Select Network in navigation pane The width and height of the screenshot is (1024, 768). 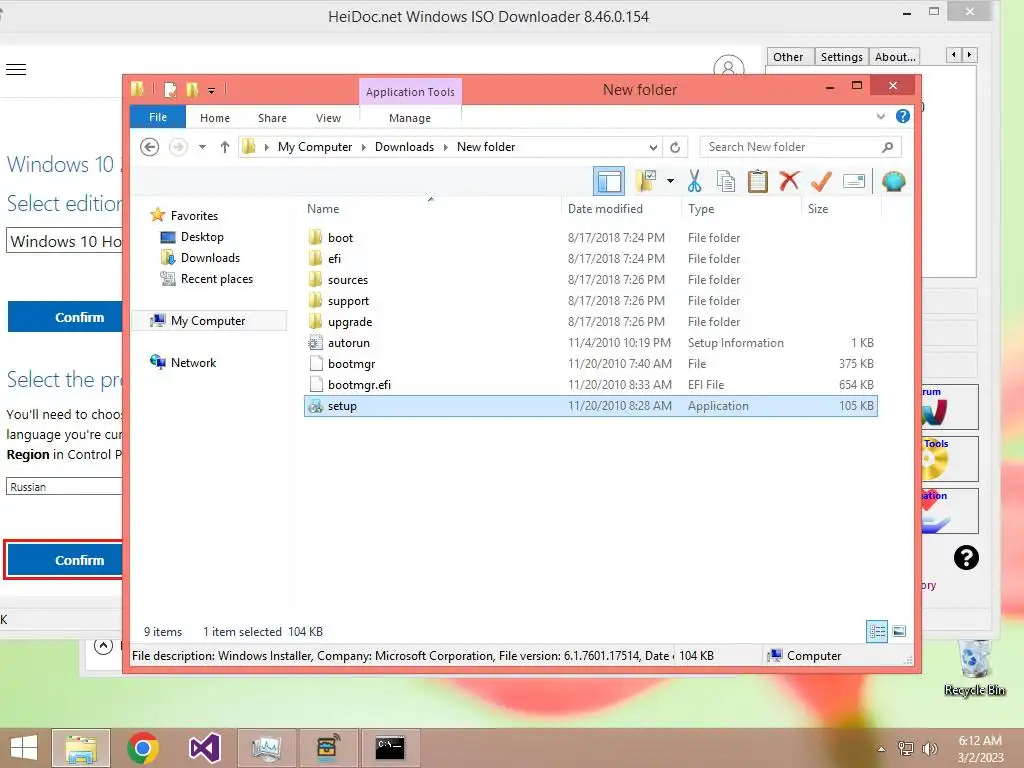tap(193, 362)
